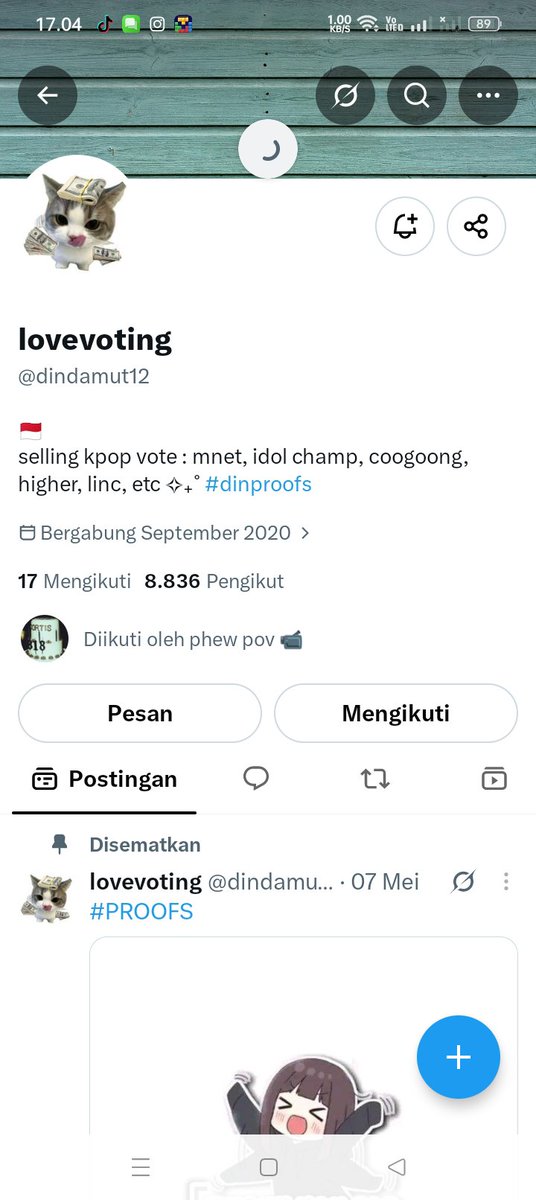
Task: View the 8.836 Pengikut list
Action: point(214,581)
